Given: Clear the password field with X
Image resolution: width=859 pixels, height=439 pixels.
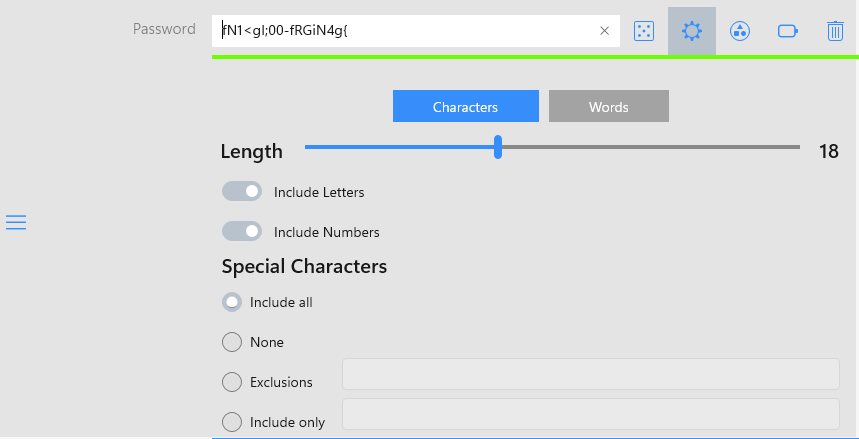Looking at the screenshot, I should coord(604,31).
